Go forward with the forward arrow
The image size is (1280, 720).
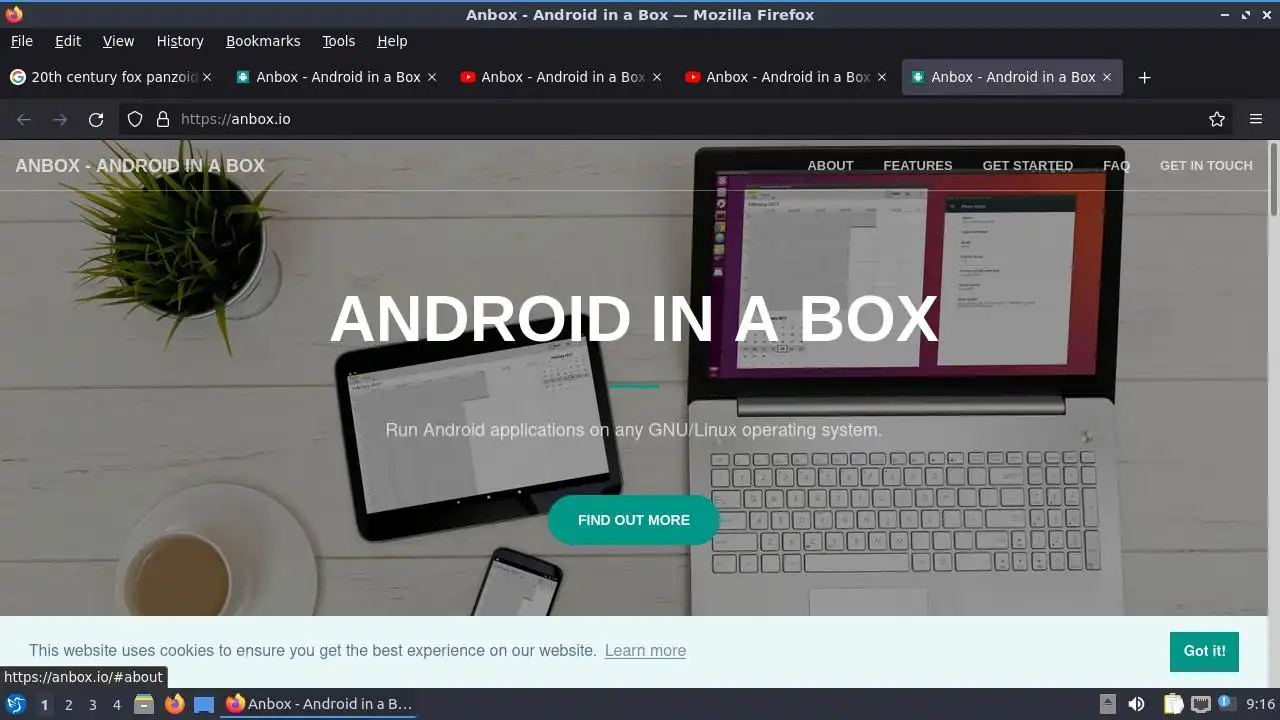60,119
